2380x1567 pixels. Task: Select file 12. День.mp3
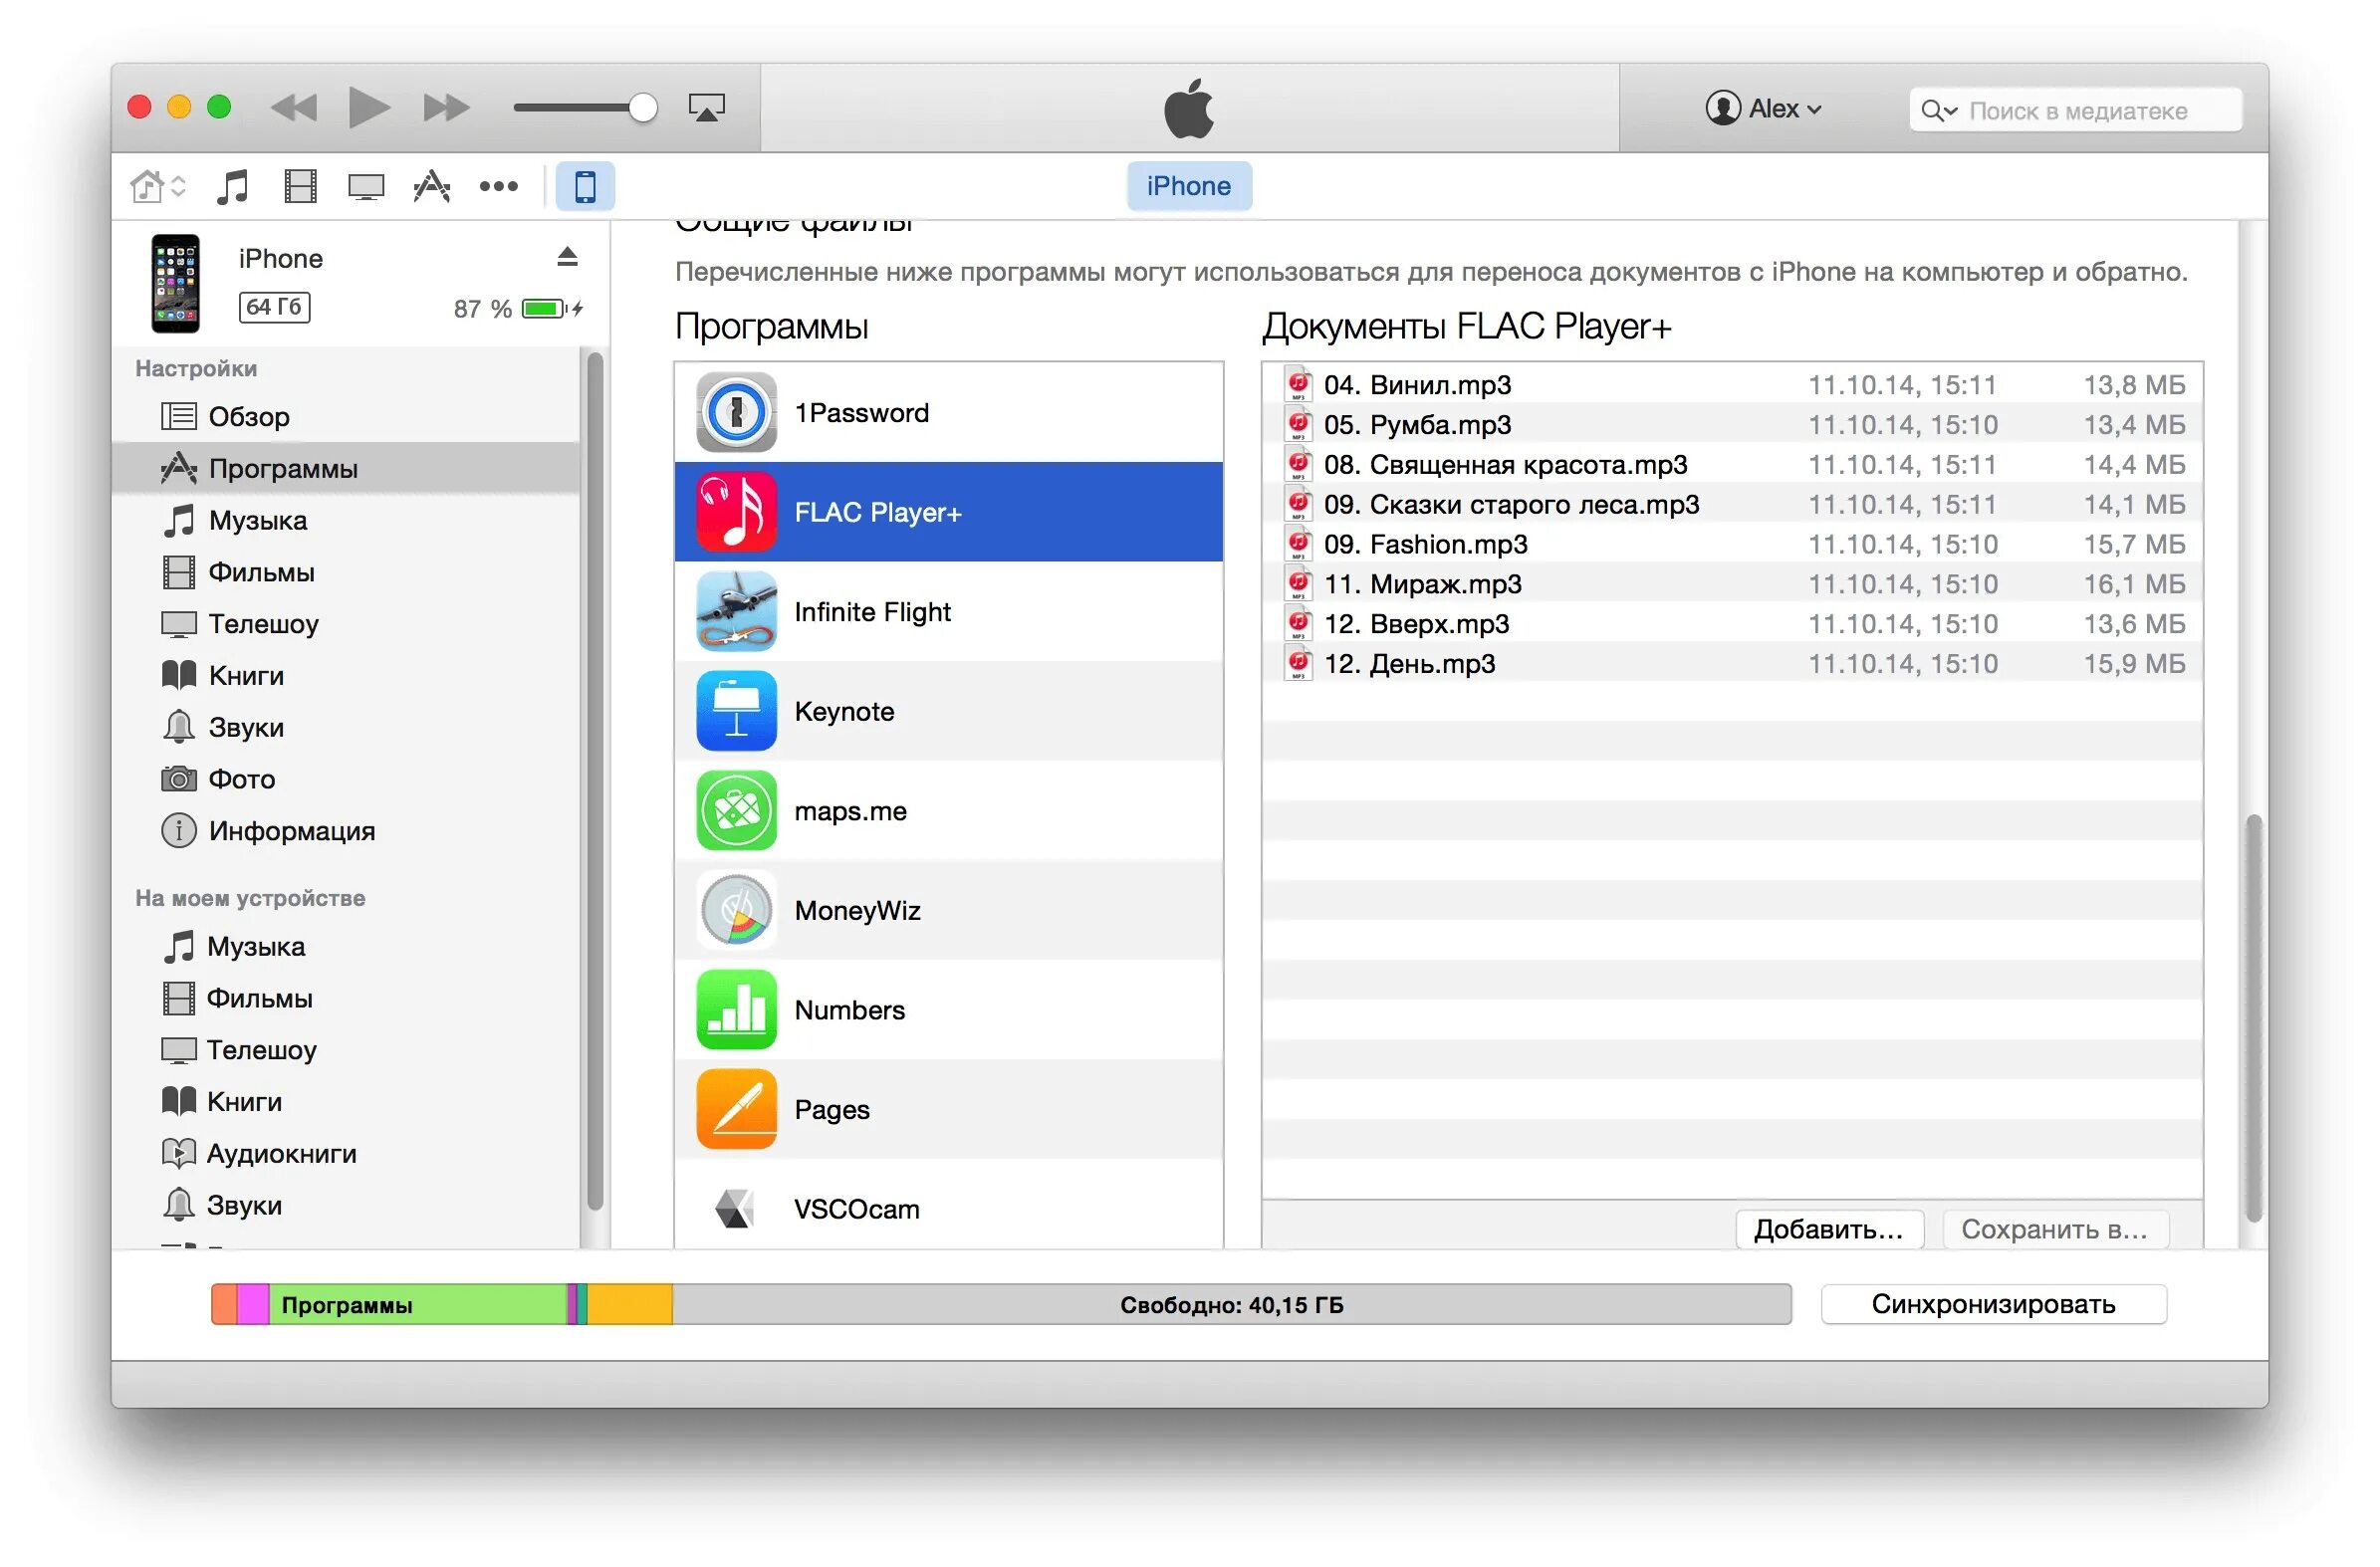(x=1733, y=663)
